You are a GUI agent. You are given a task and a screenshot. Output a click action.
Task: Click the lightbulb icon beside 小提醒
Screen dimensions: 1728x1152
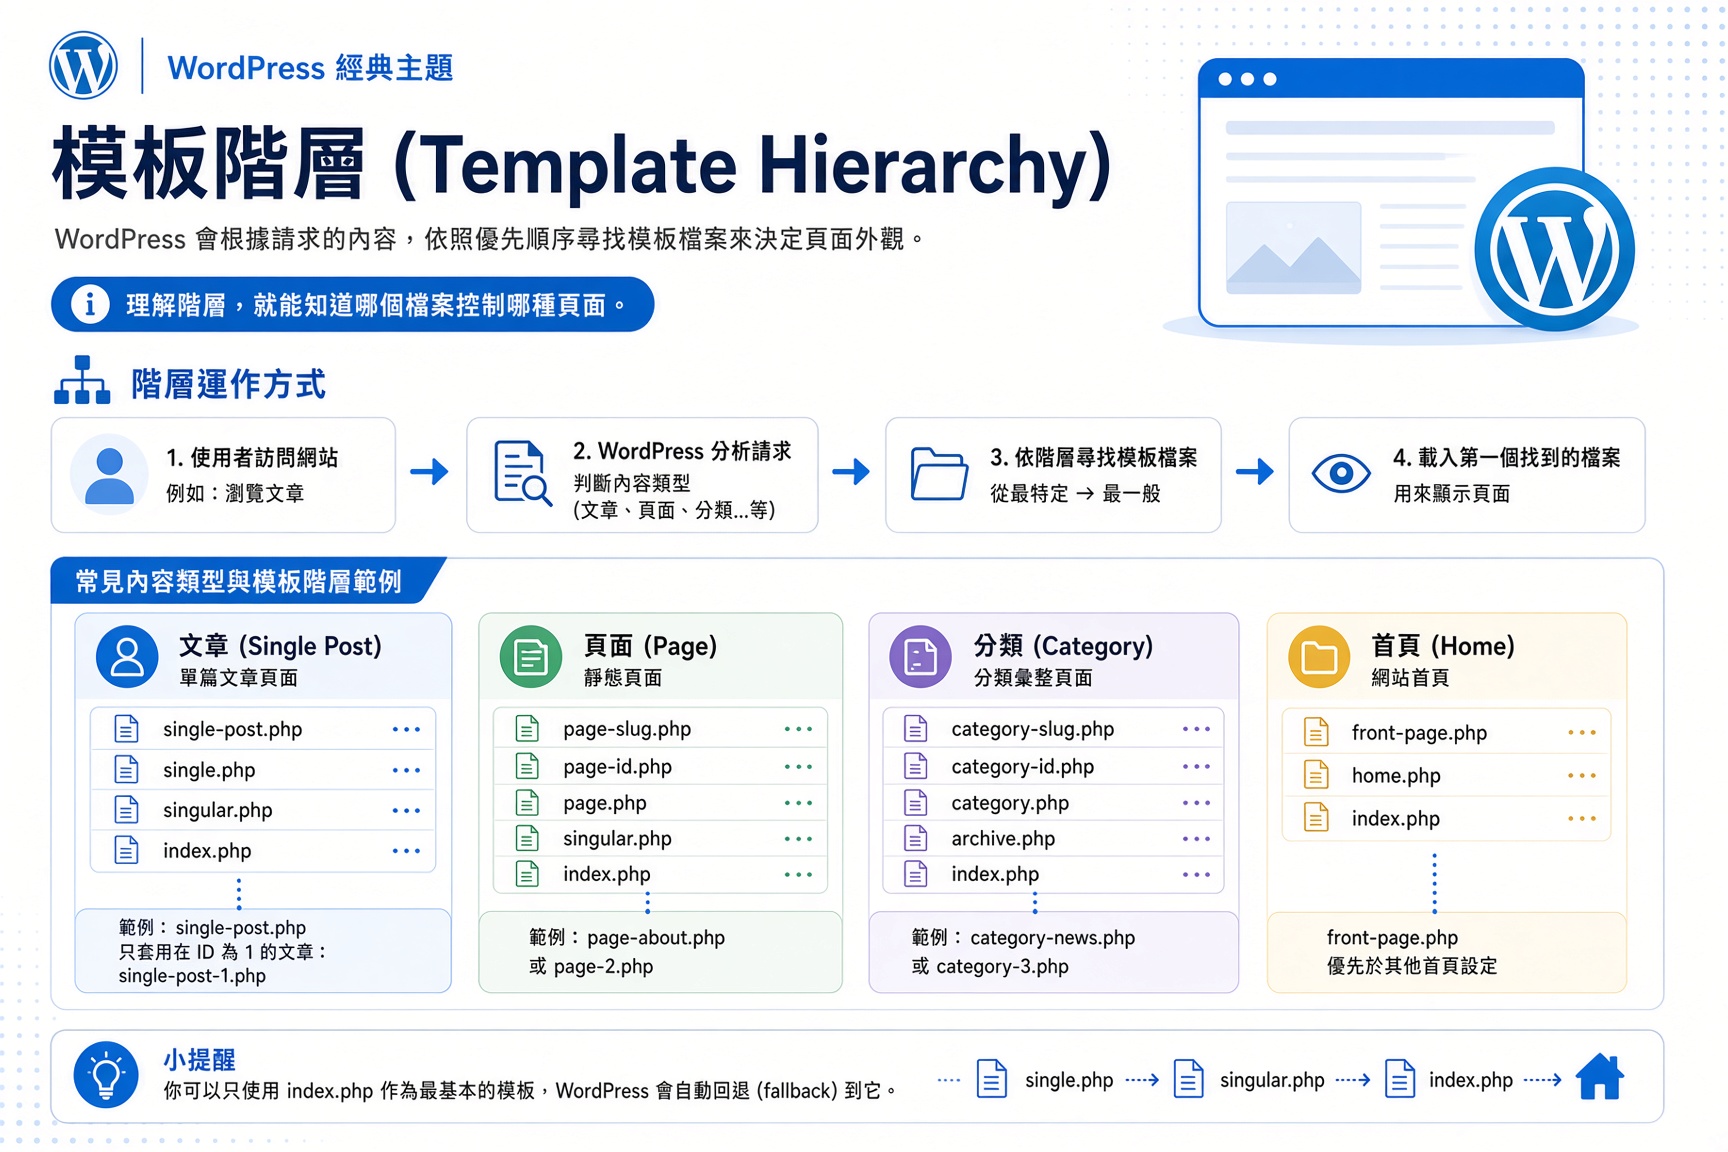106,1075
